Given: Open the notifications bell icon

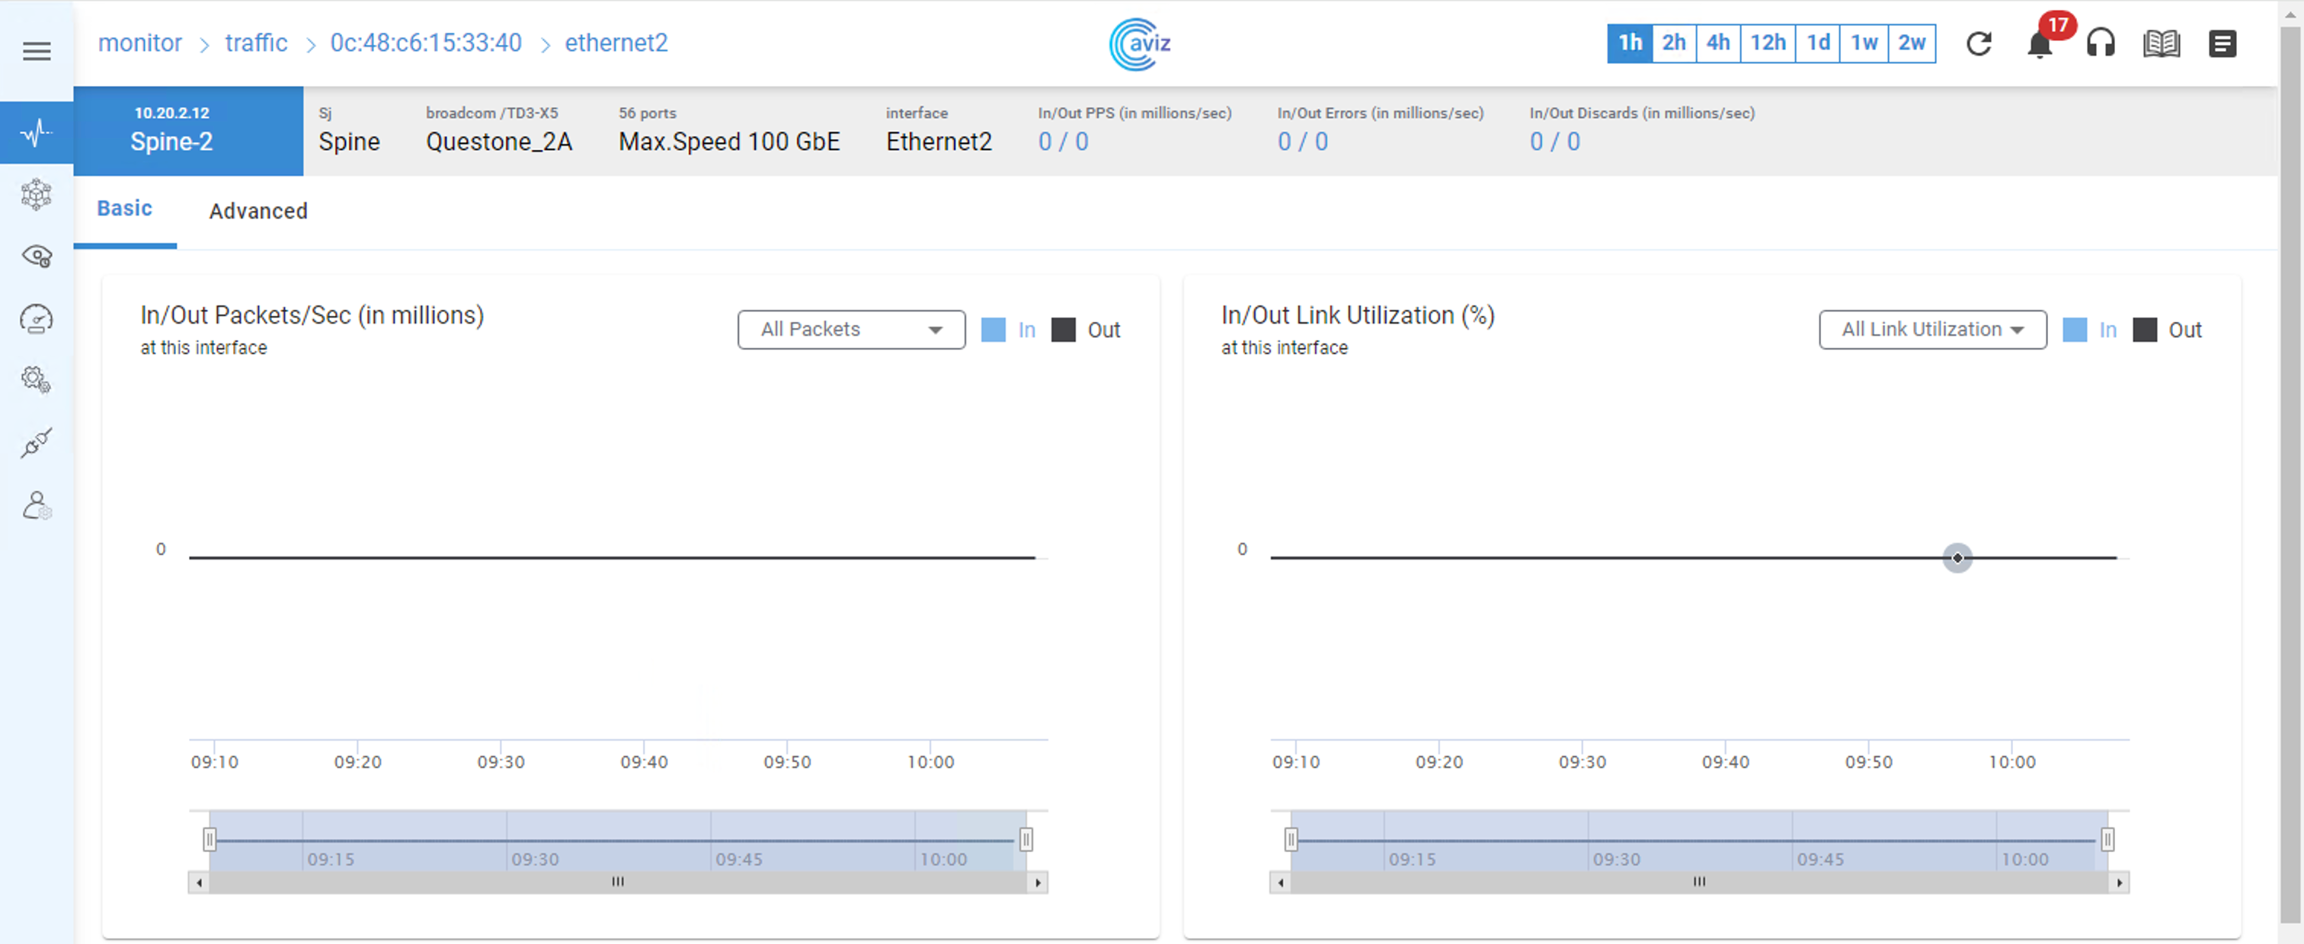Looking at the screenshot, I should (2039, 45).
